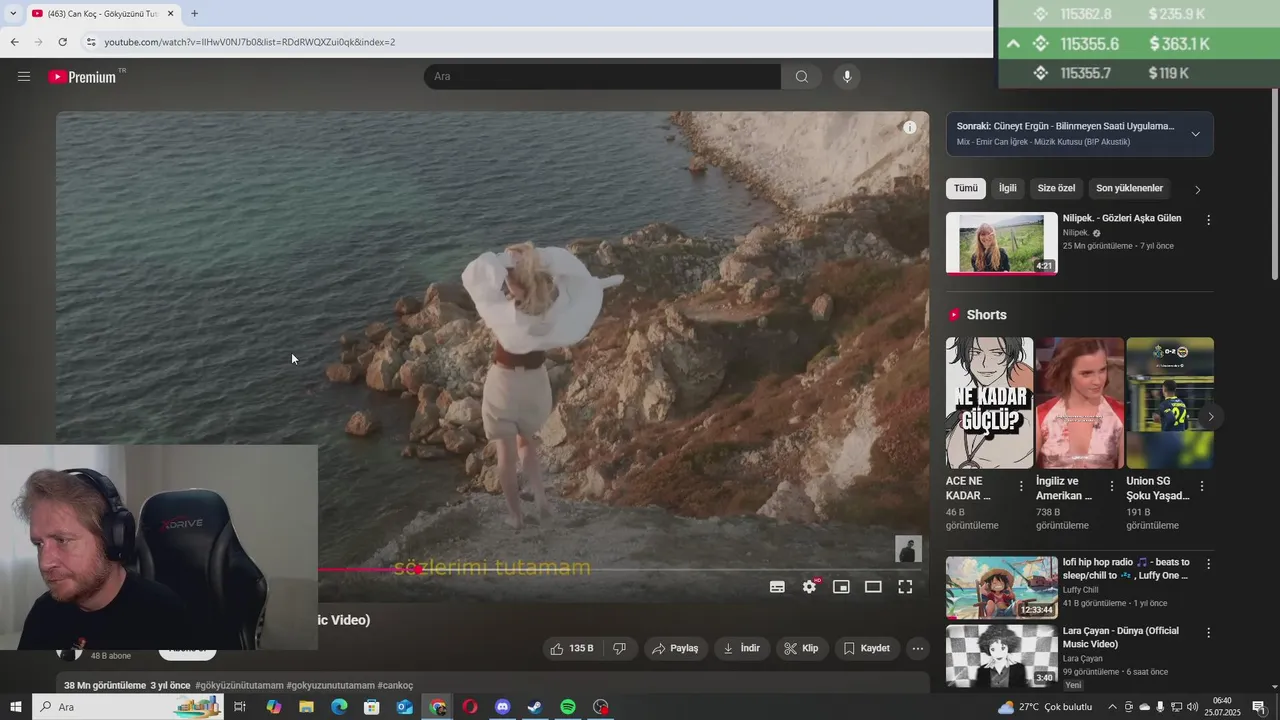The height and width of the screenshot is (720, 1280).
Task: Open options for ACE NE KADAR short
Action: [x=1021, y=486]
